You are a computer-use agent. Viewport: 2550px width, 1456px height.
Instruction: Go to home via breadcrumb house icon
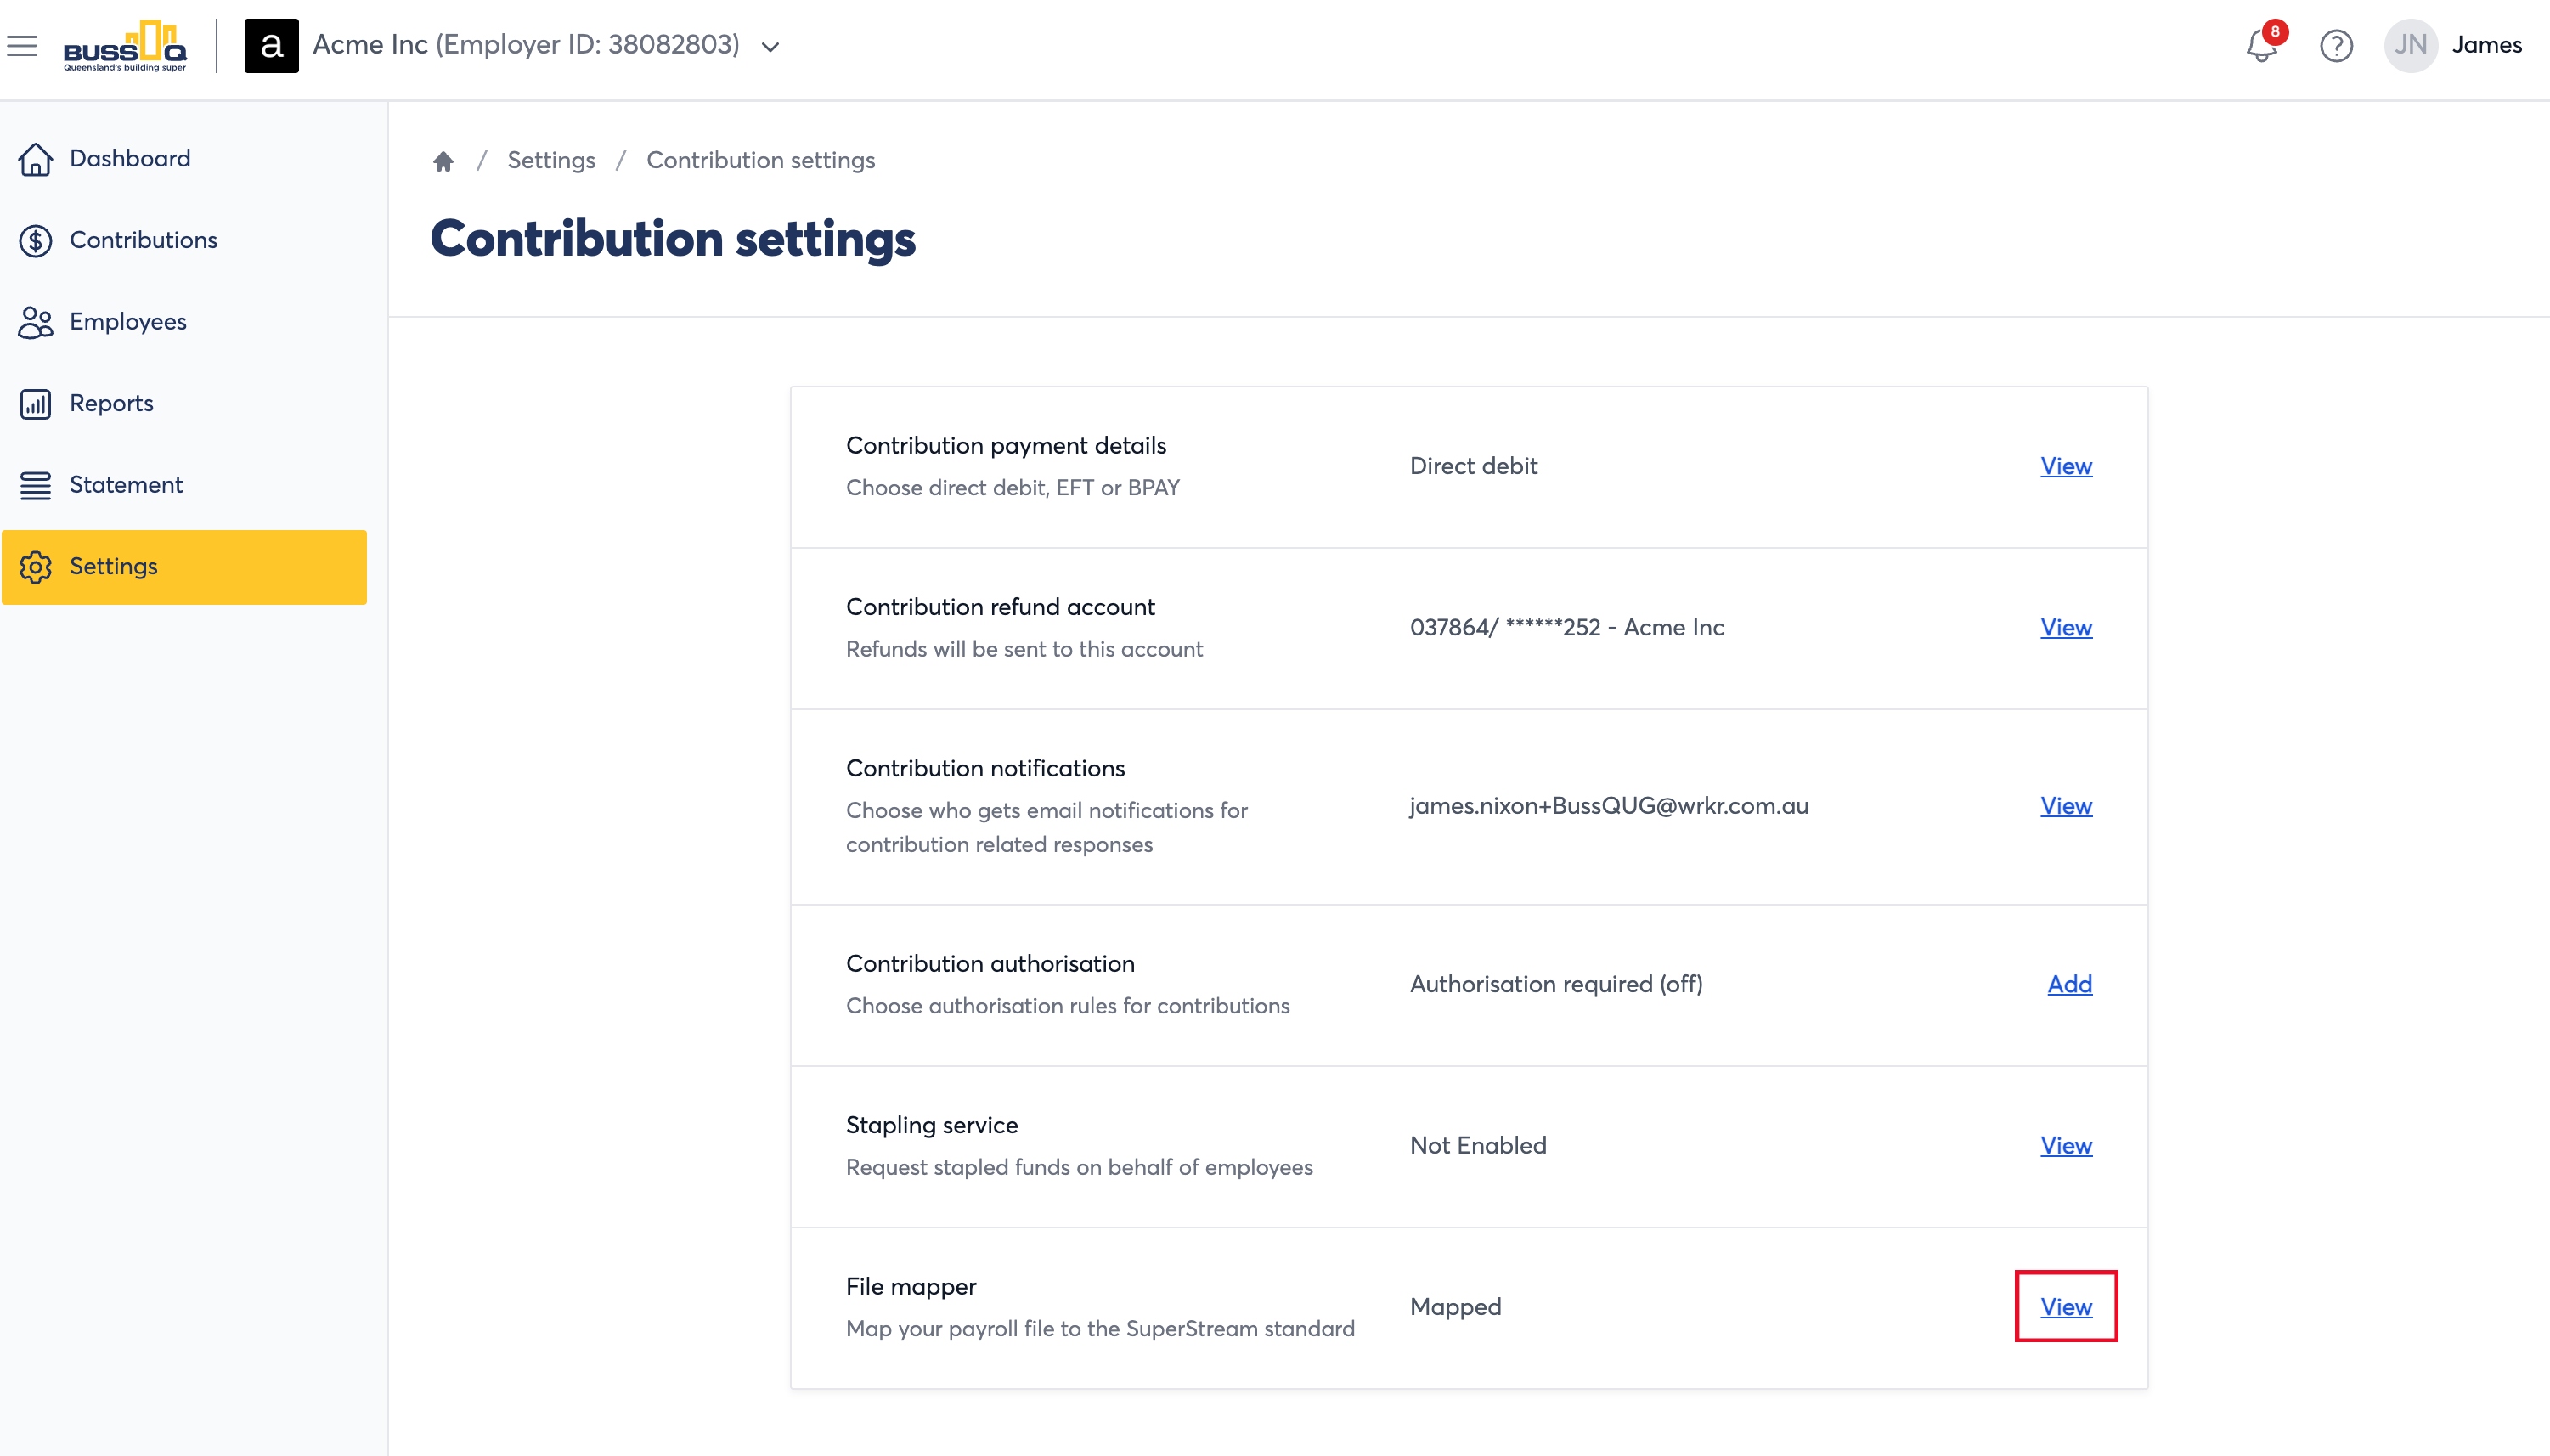[443, 161]
